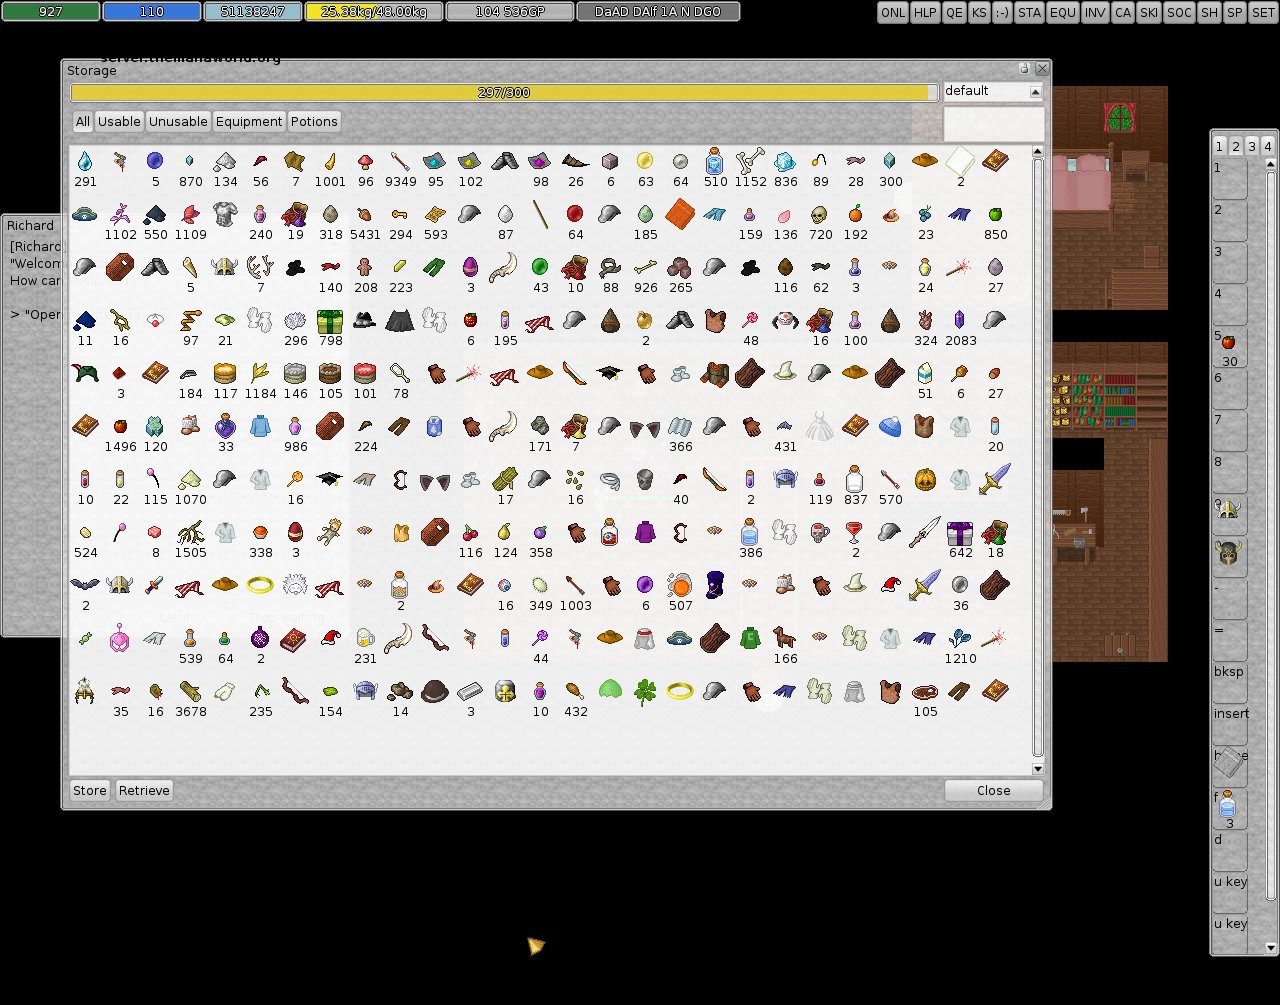Open the SET setup button
1280x1005 pixels.
click(x=1263, y=12)
